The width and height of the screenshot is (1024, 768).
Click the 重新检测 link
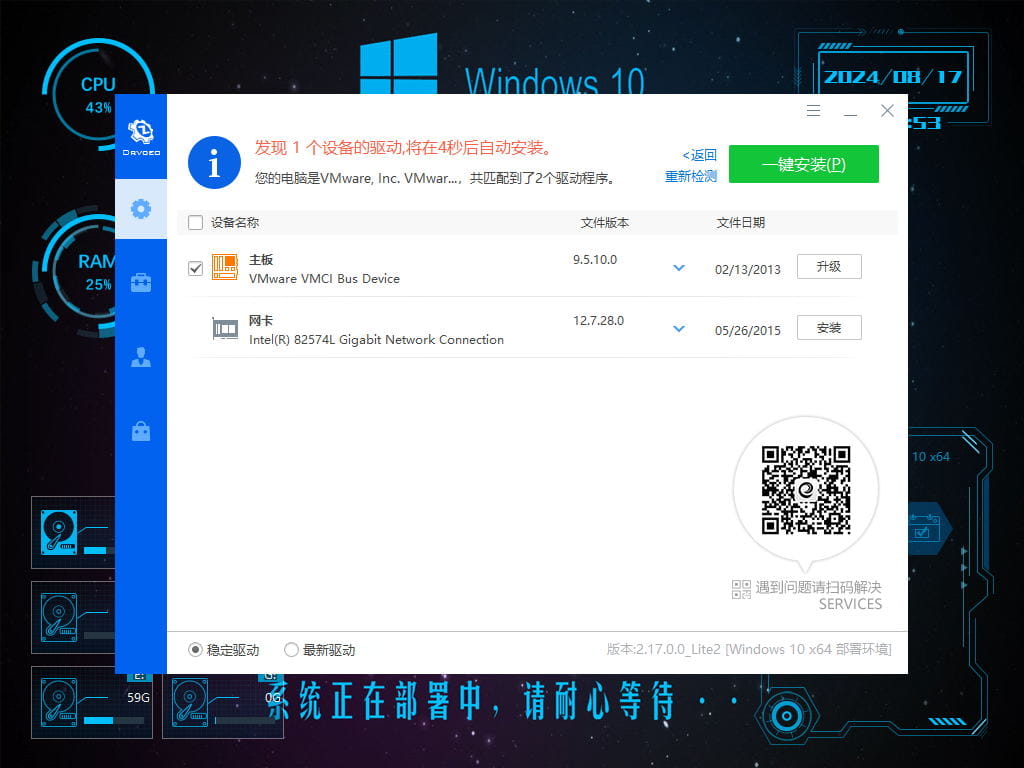pos(691,176)
